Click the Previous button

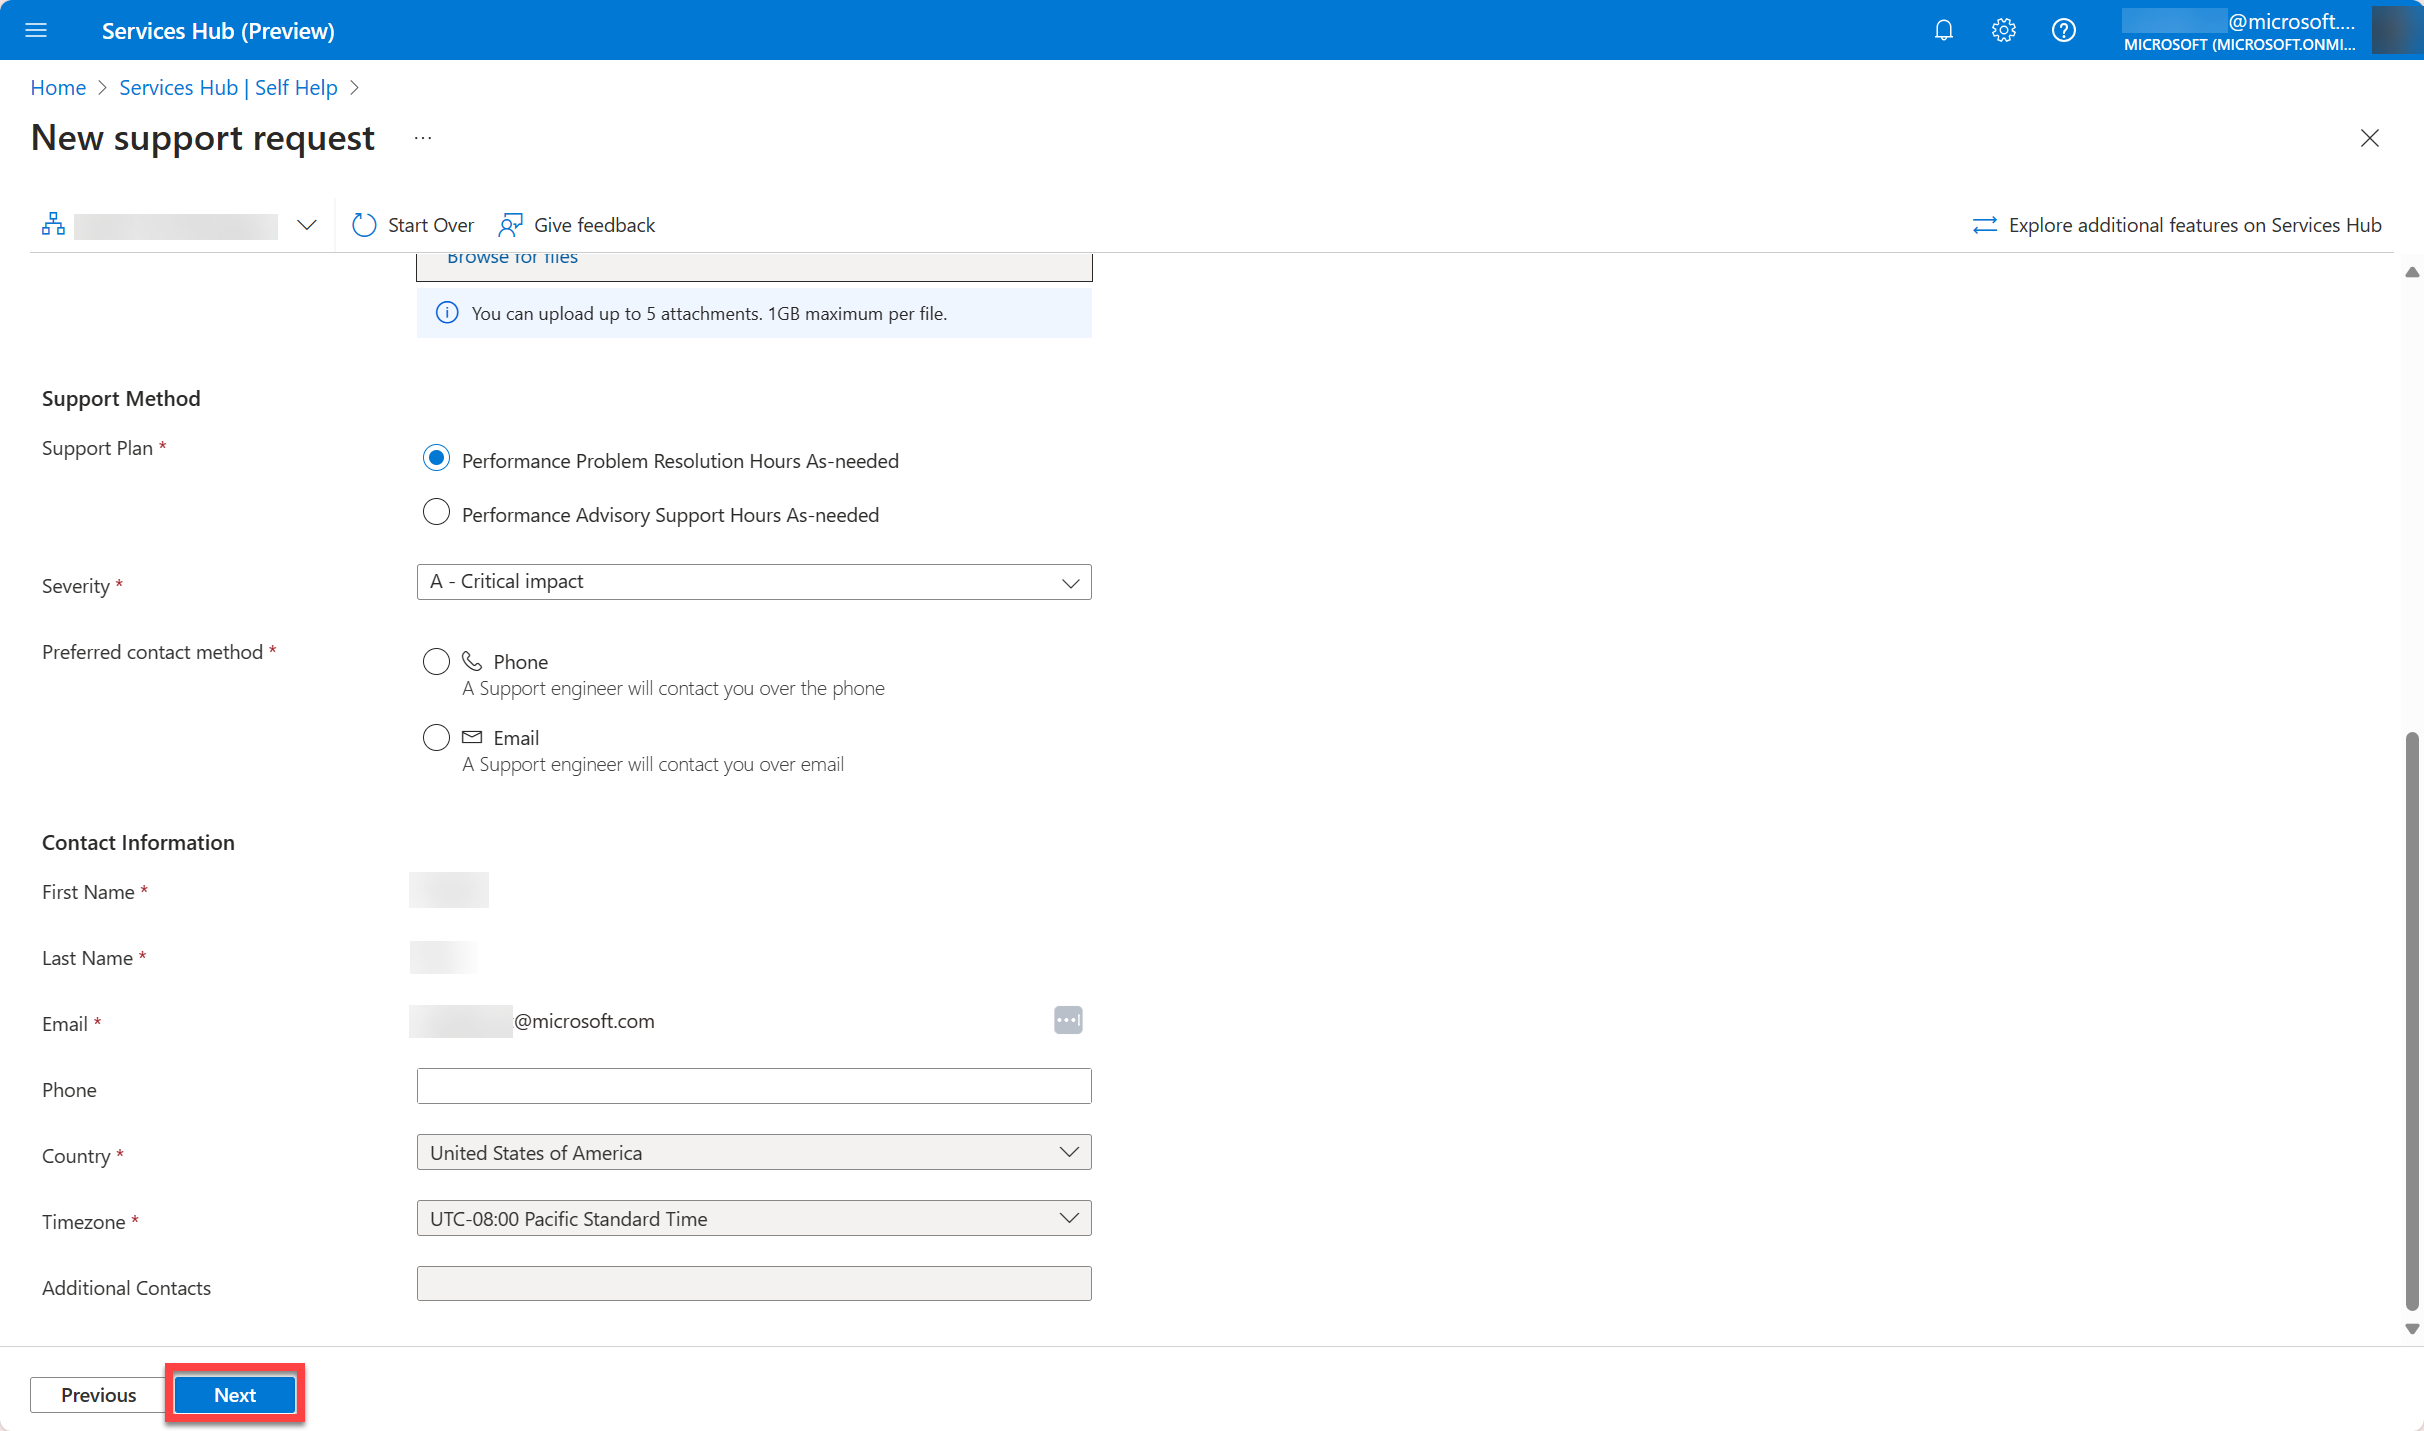tap(97, 1394)
